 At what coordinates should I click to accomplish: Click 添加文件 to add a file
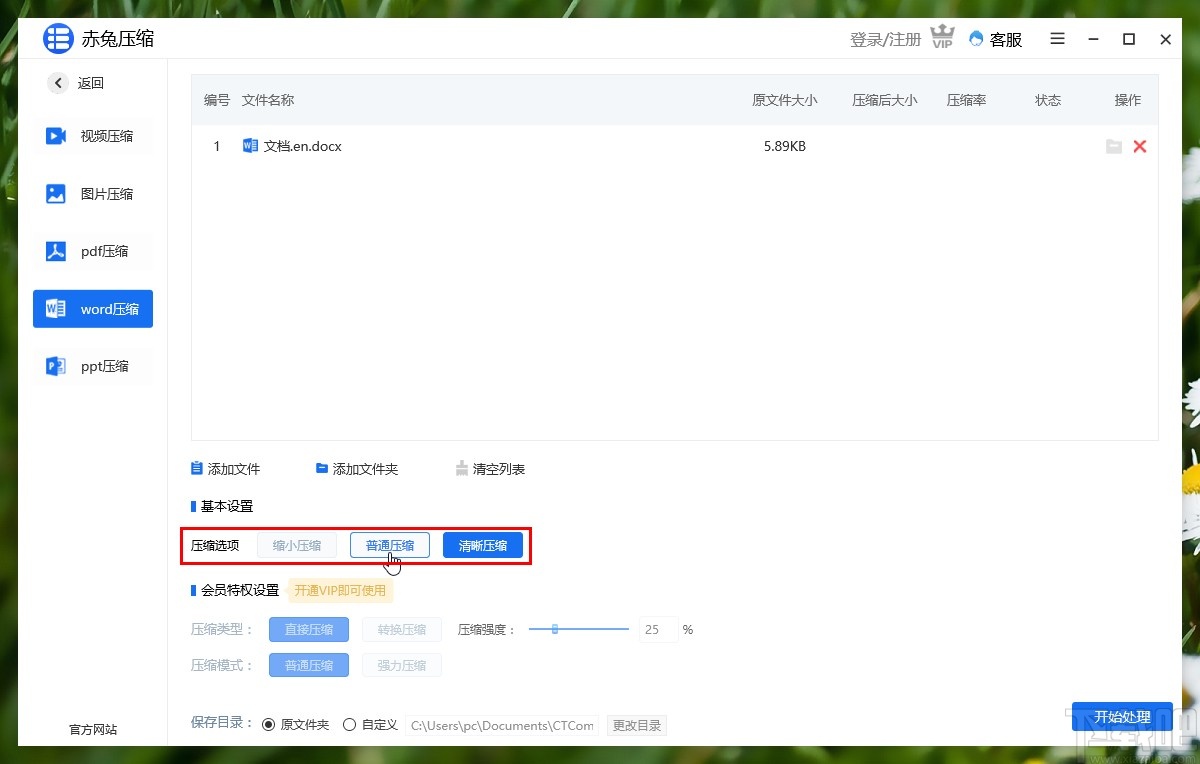(x=226, y=469)
